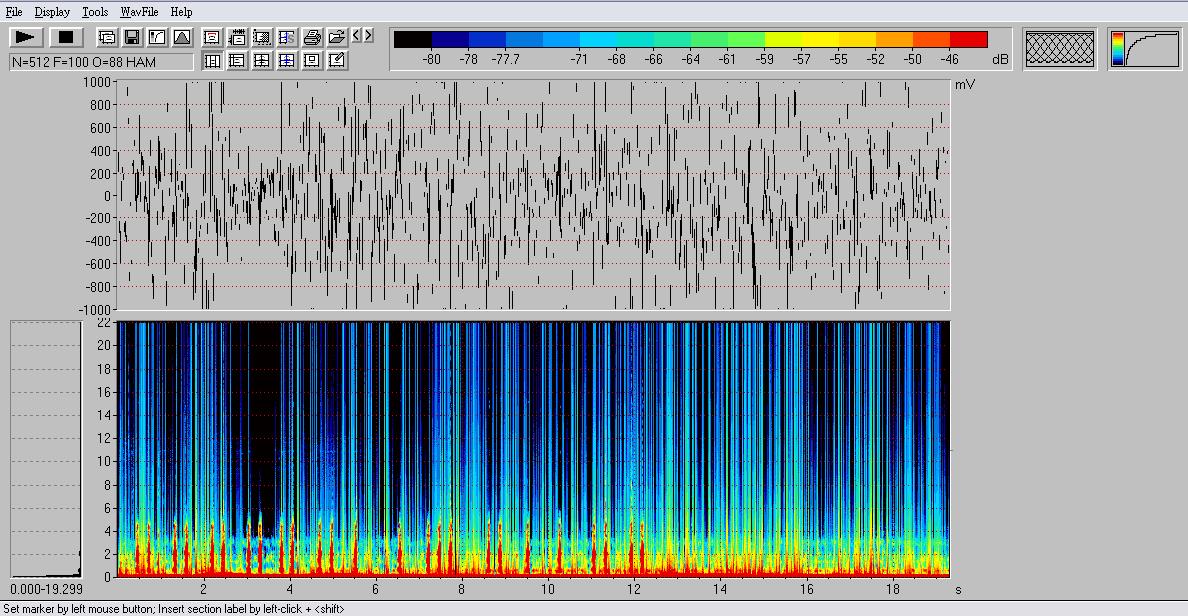Click the printer icon
1188x616 pixels.
[x=312, y=37]
